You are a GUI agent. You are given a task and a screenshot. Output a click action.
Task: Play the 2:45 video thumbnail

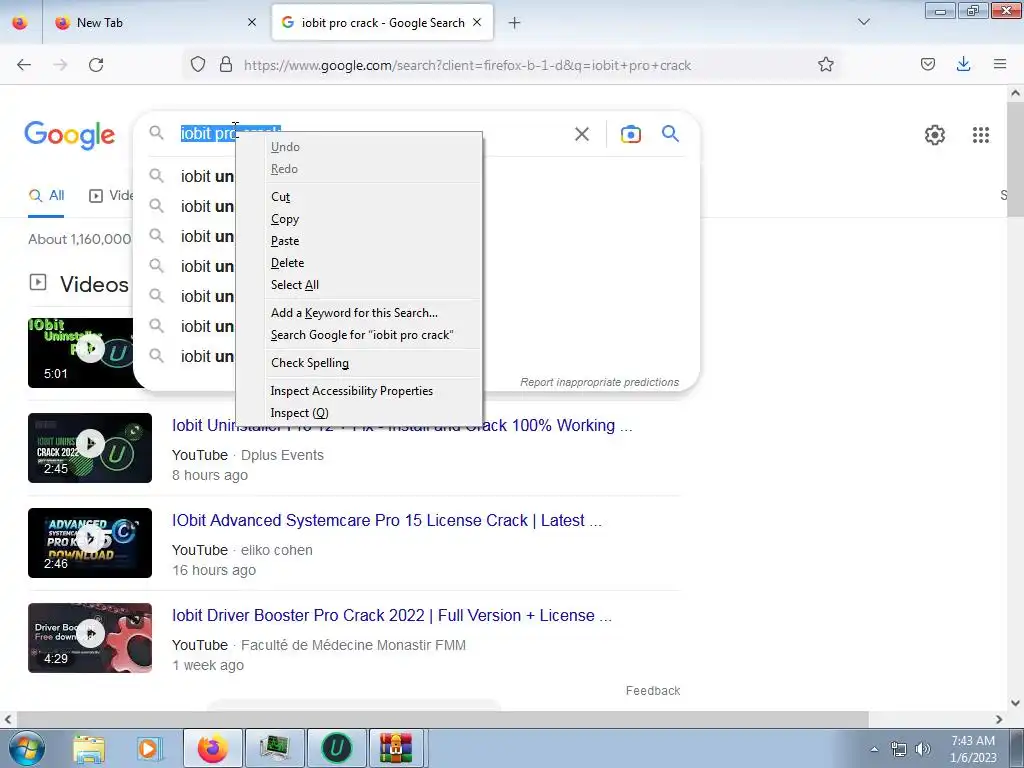point(90,448)
